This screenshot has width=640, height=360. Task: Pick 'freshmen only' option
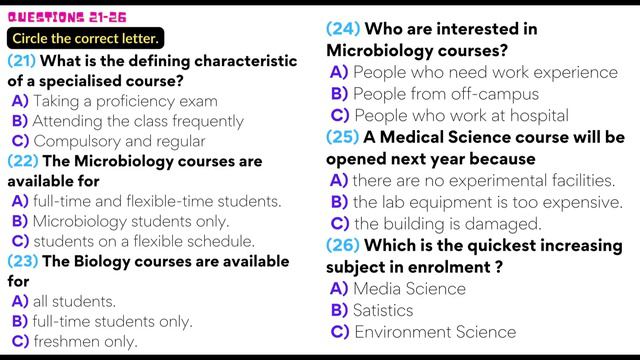[x=75, y=341]
